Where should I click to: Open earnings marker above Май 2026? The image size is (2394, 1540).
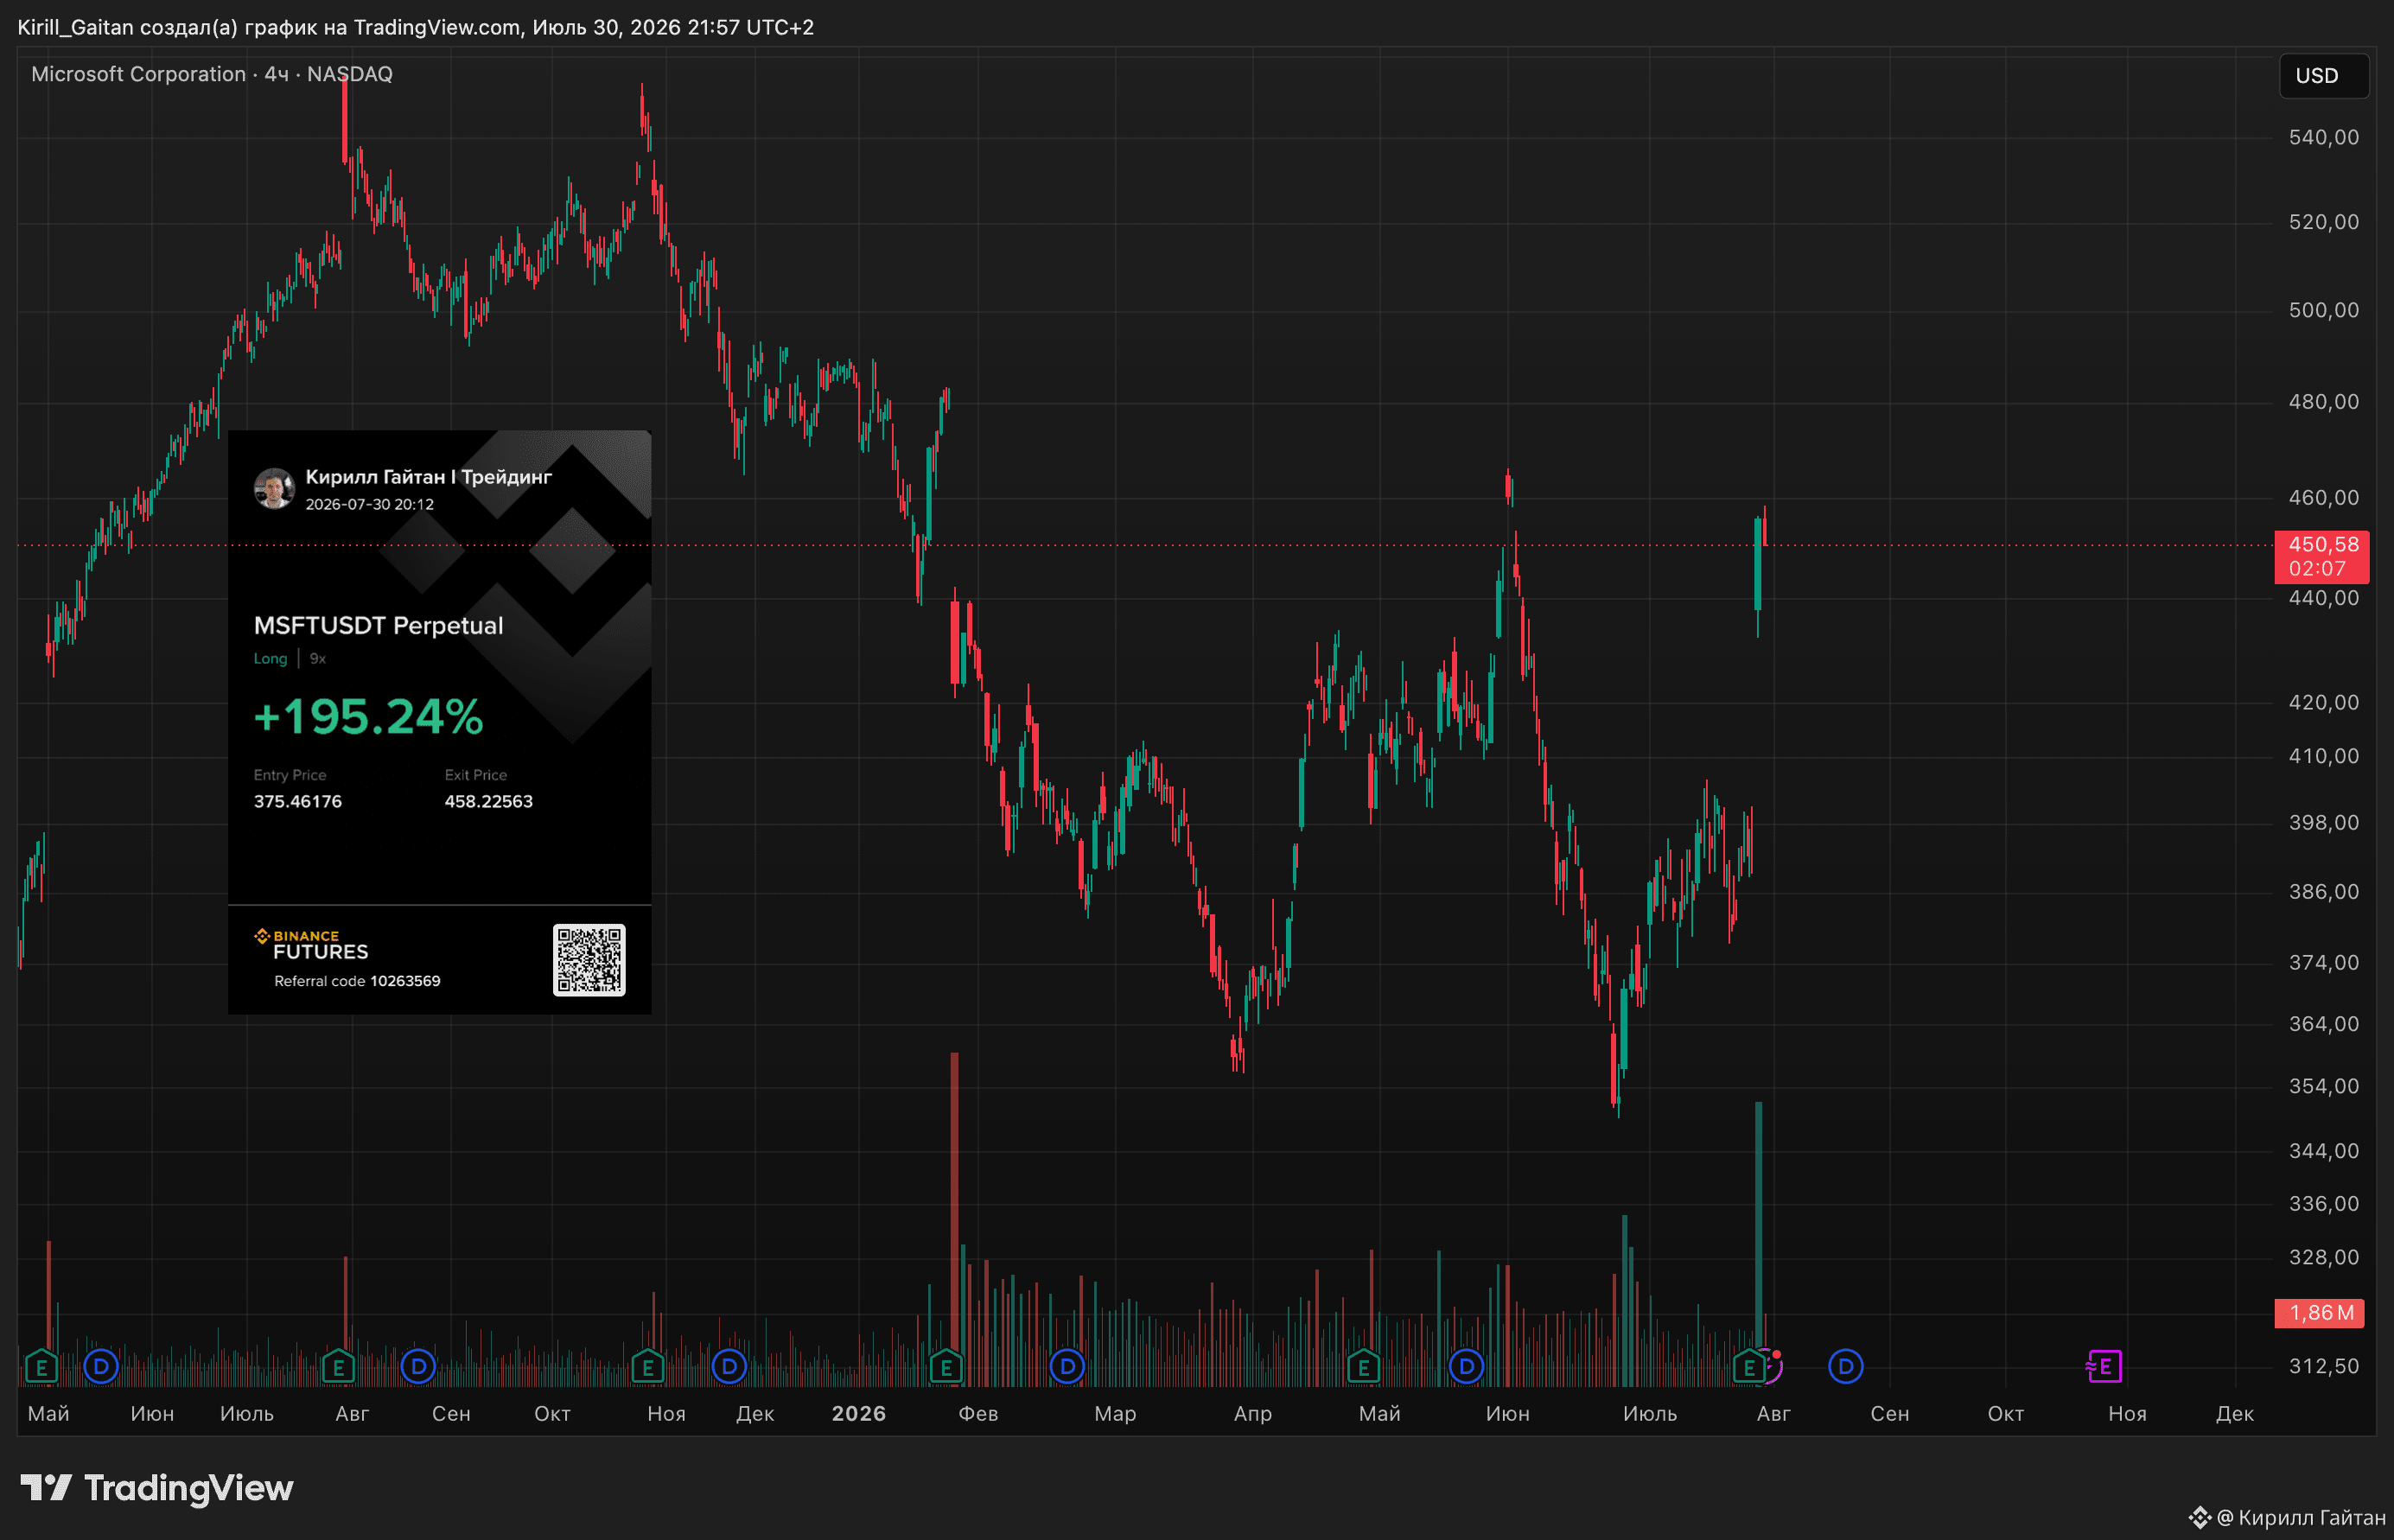(x=1363, y=1366)
